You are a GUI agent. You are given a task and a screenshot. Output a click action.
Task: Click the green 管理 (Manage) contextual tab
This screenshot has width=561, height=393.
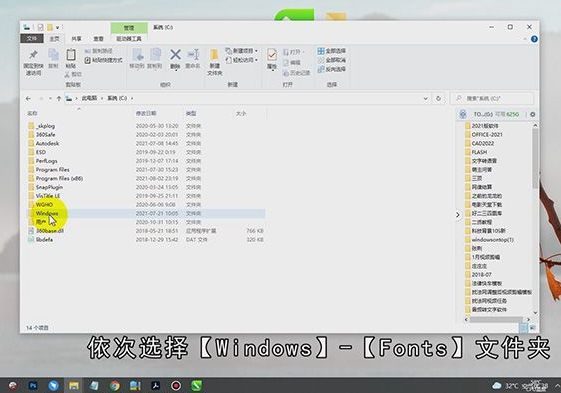point(129,28)
